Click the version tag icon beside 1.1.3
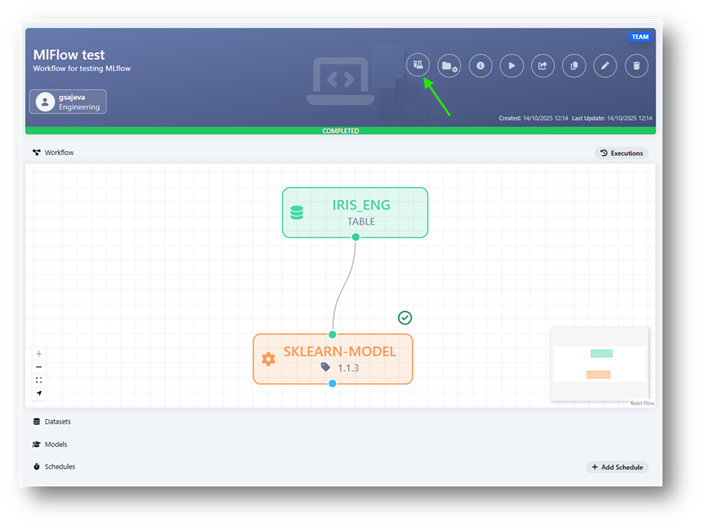Image resolution: width=704 pixels, height=528 pixels. pyautogui.click(x=326, y=367)
